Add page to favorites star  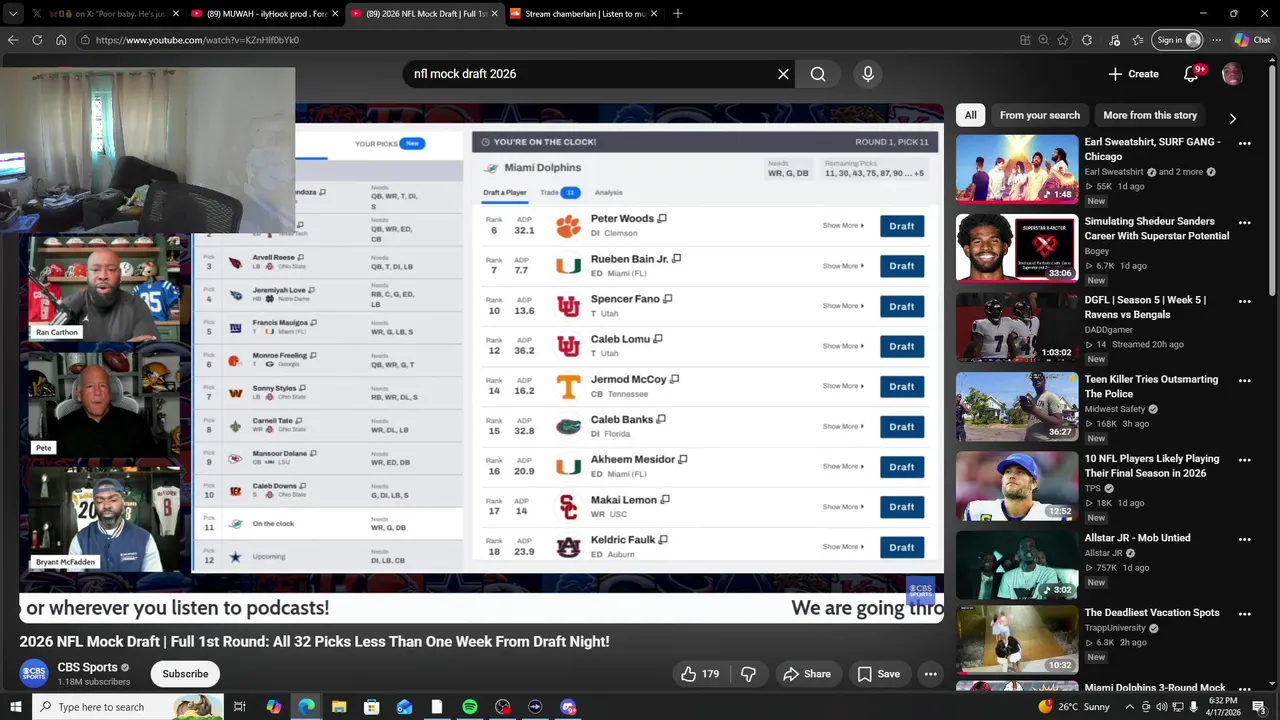pyautogui.click(x=1062, y=40)
